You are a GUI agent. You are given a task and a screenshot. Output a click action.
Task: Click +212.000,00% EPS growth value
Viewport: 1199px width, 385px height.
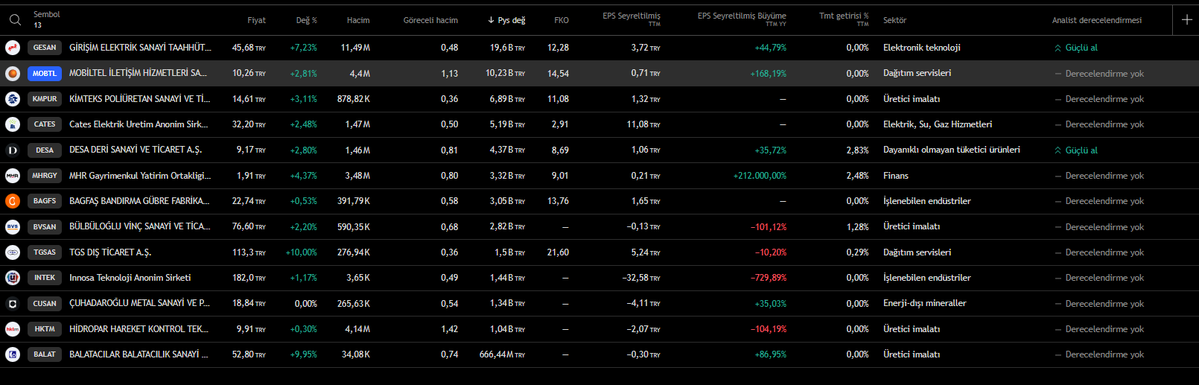coord(759,176)
